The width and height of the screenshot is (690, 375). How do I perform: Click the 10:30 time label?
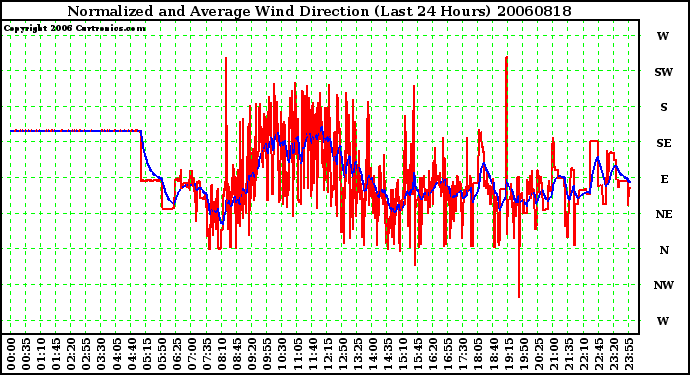tap(282, 354)
